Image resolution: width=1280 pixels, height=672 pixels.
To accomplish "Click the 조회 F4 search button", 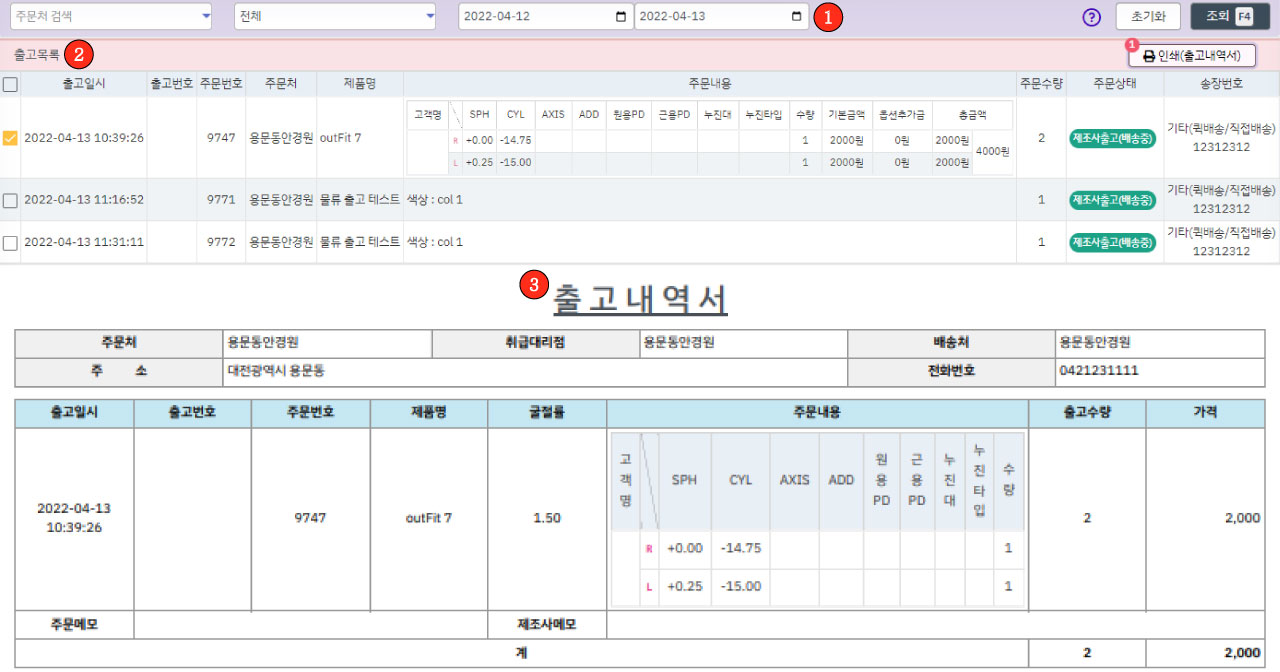I will pyautogui.click(x=1230, y=17).
